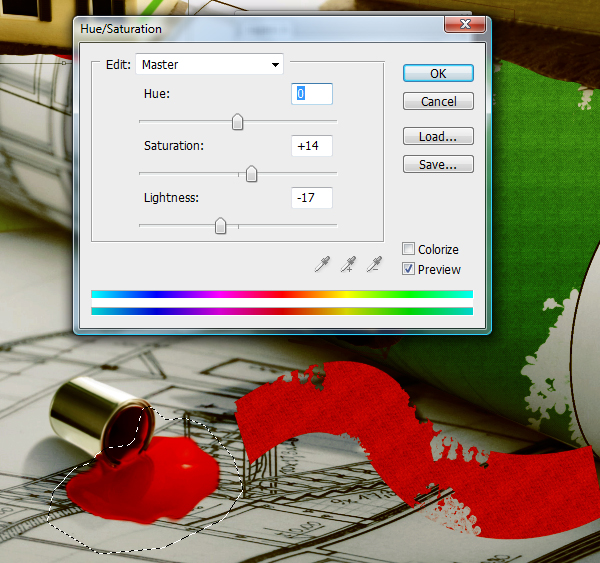Image resolution: width=600 pixels, height=563 pixels.
Task: Click the Hue slider handle
Action: coord(238,122)
